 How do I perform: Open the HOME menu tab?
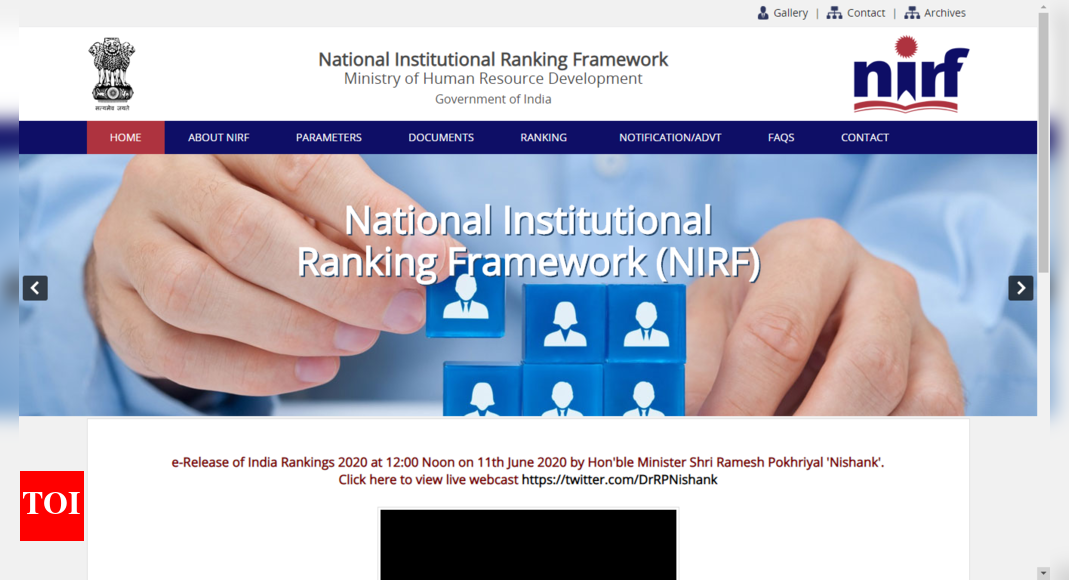(125, 138)
